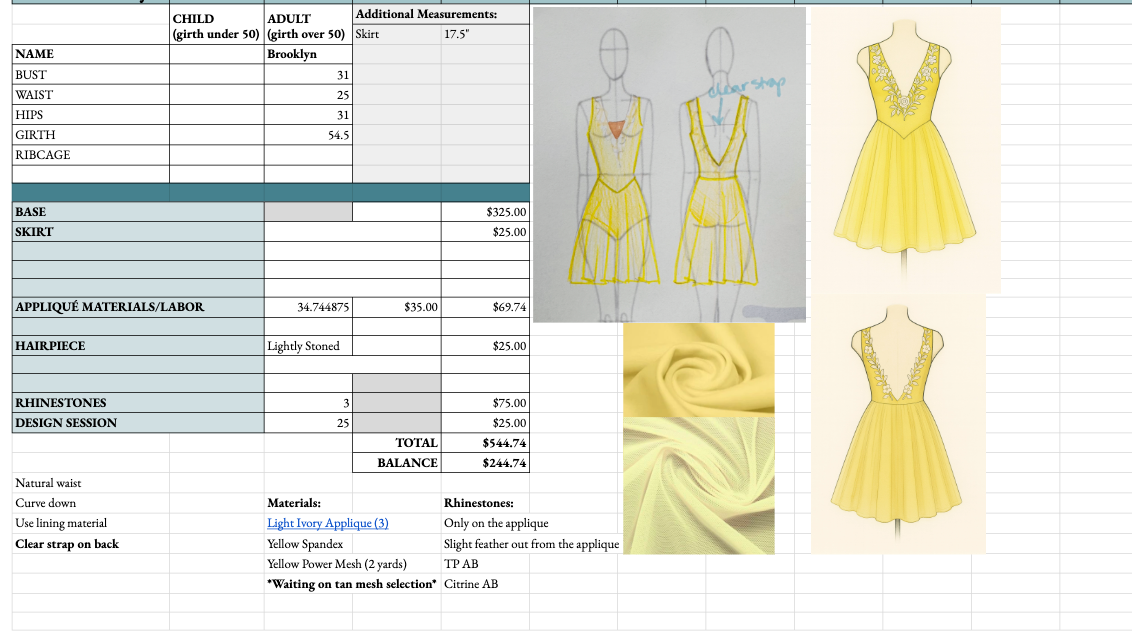Click the Citrine AB rhinestone cell
The height and width of the screenshot is (638, 1132).
[x=471, y=583]
